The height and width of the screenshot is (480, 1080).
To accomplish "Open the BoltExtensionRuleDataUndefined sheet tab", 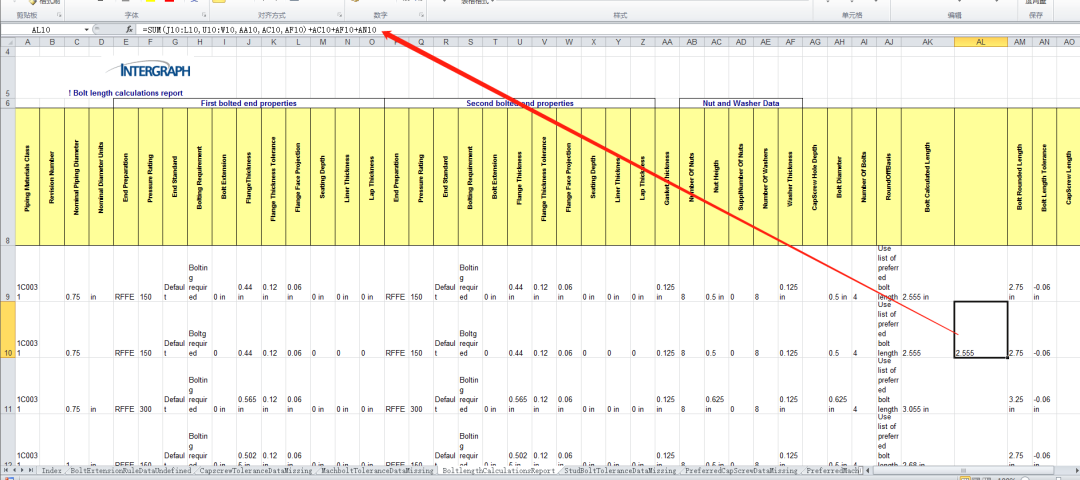I will click(x=129, y=471).
